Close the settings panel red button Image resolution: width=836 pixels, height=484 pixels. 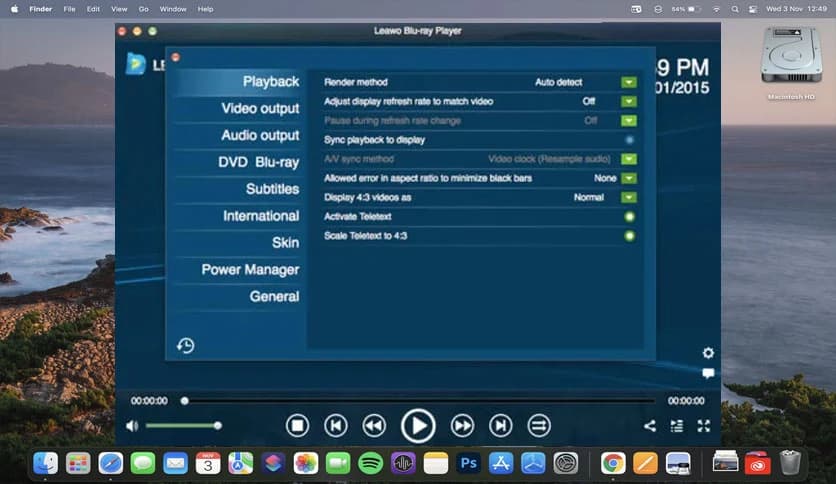(x=175, y=57)
